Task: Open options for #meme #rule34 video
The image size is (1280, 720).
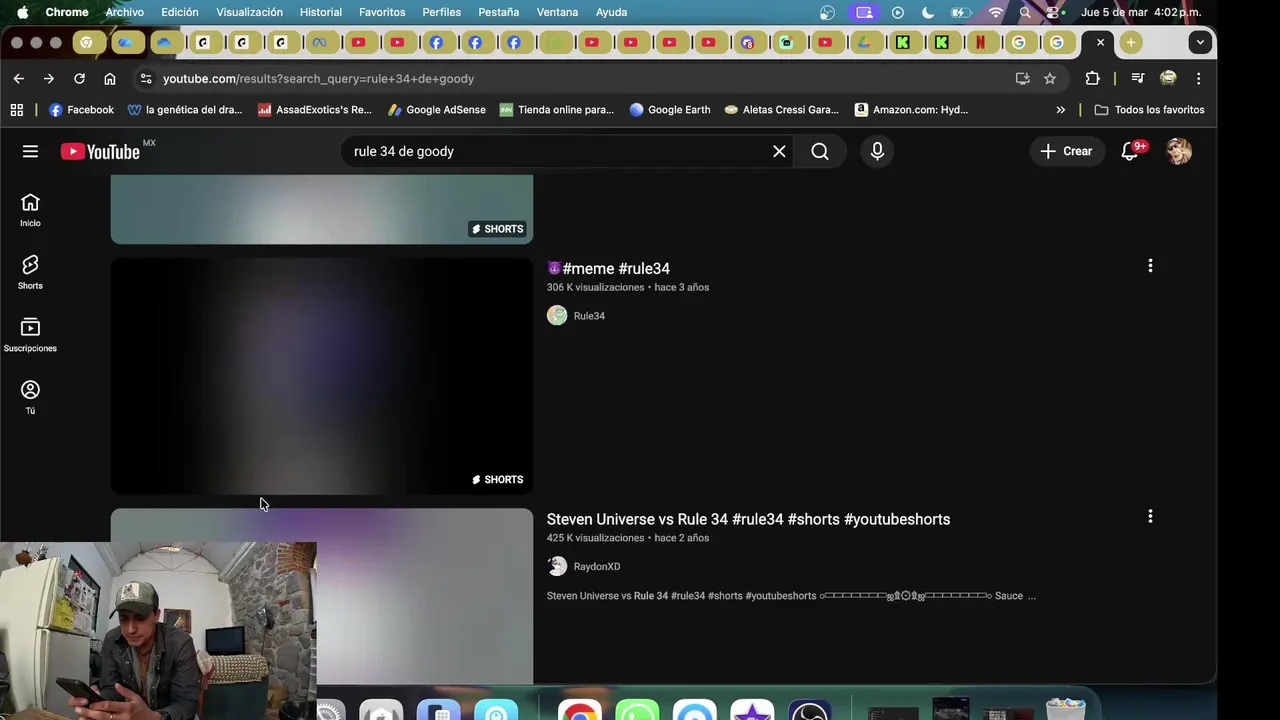Action: pos(1150,266)
